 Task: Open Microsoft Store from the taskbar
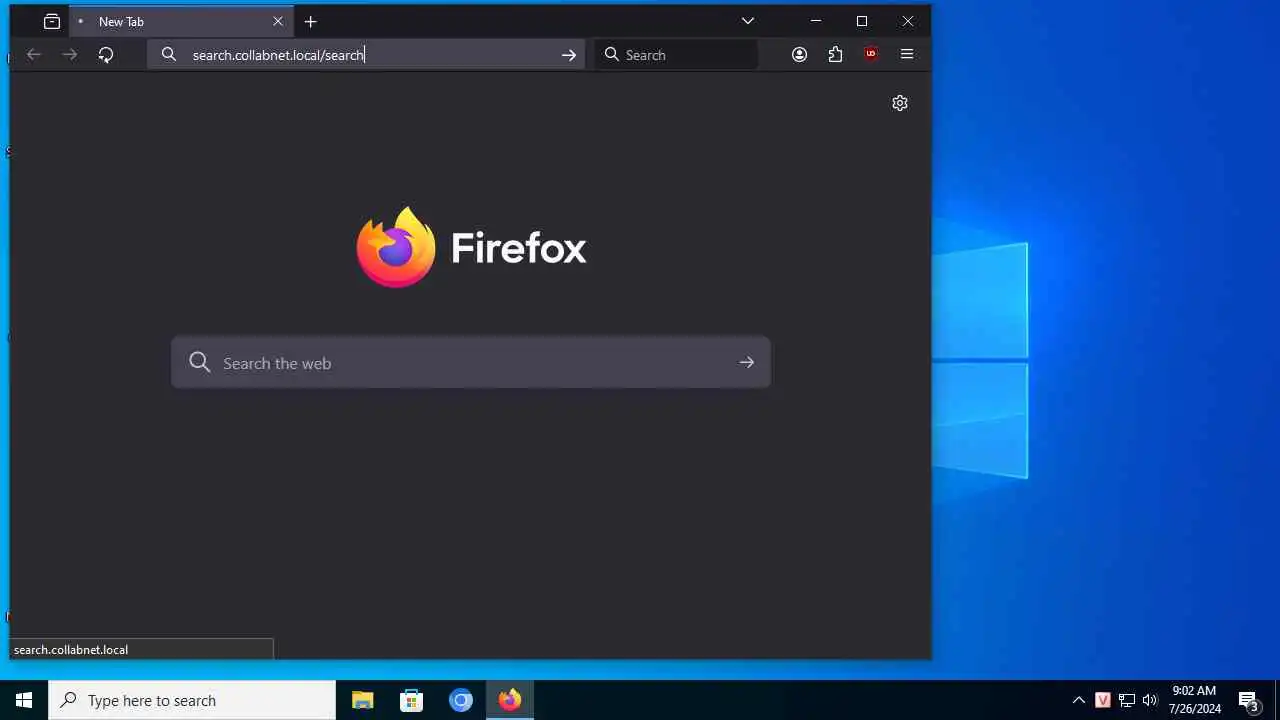pos(412,700)
